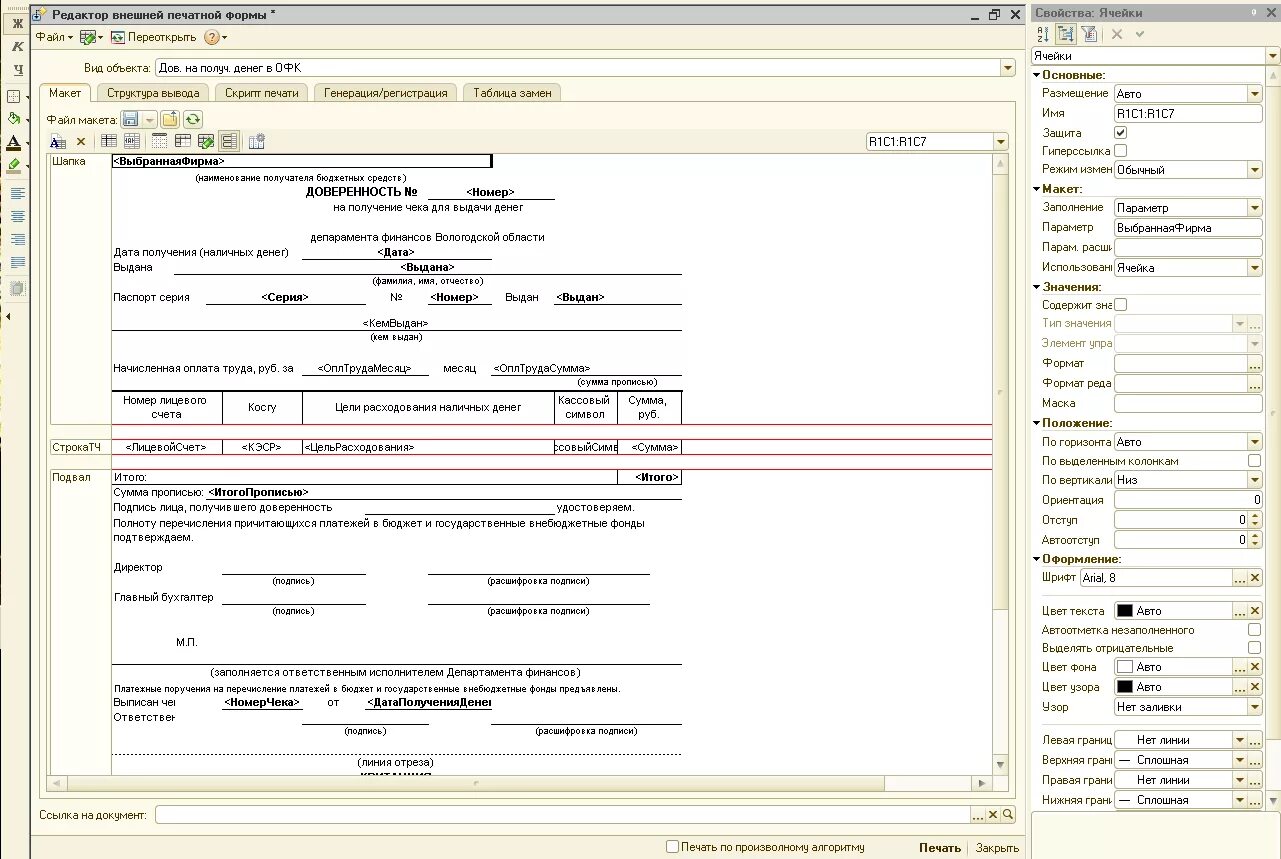Collapse the Основные properties section
Viewport: 1281px width, 859px height.
coord(1037,75)
